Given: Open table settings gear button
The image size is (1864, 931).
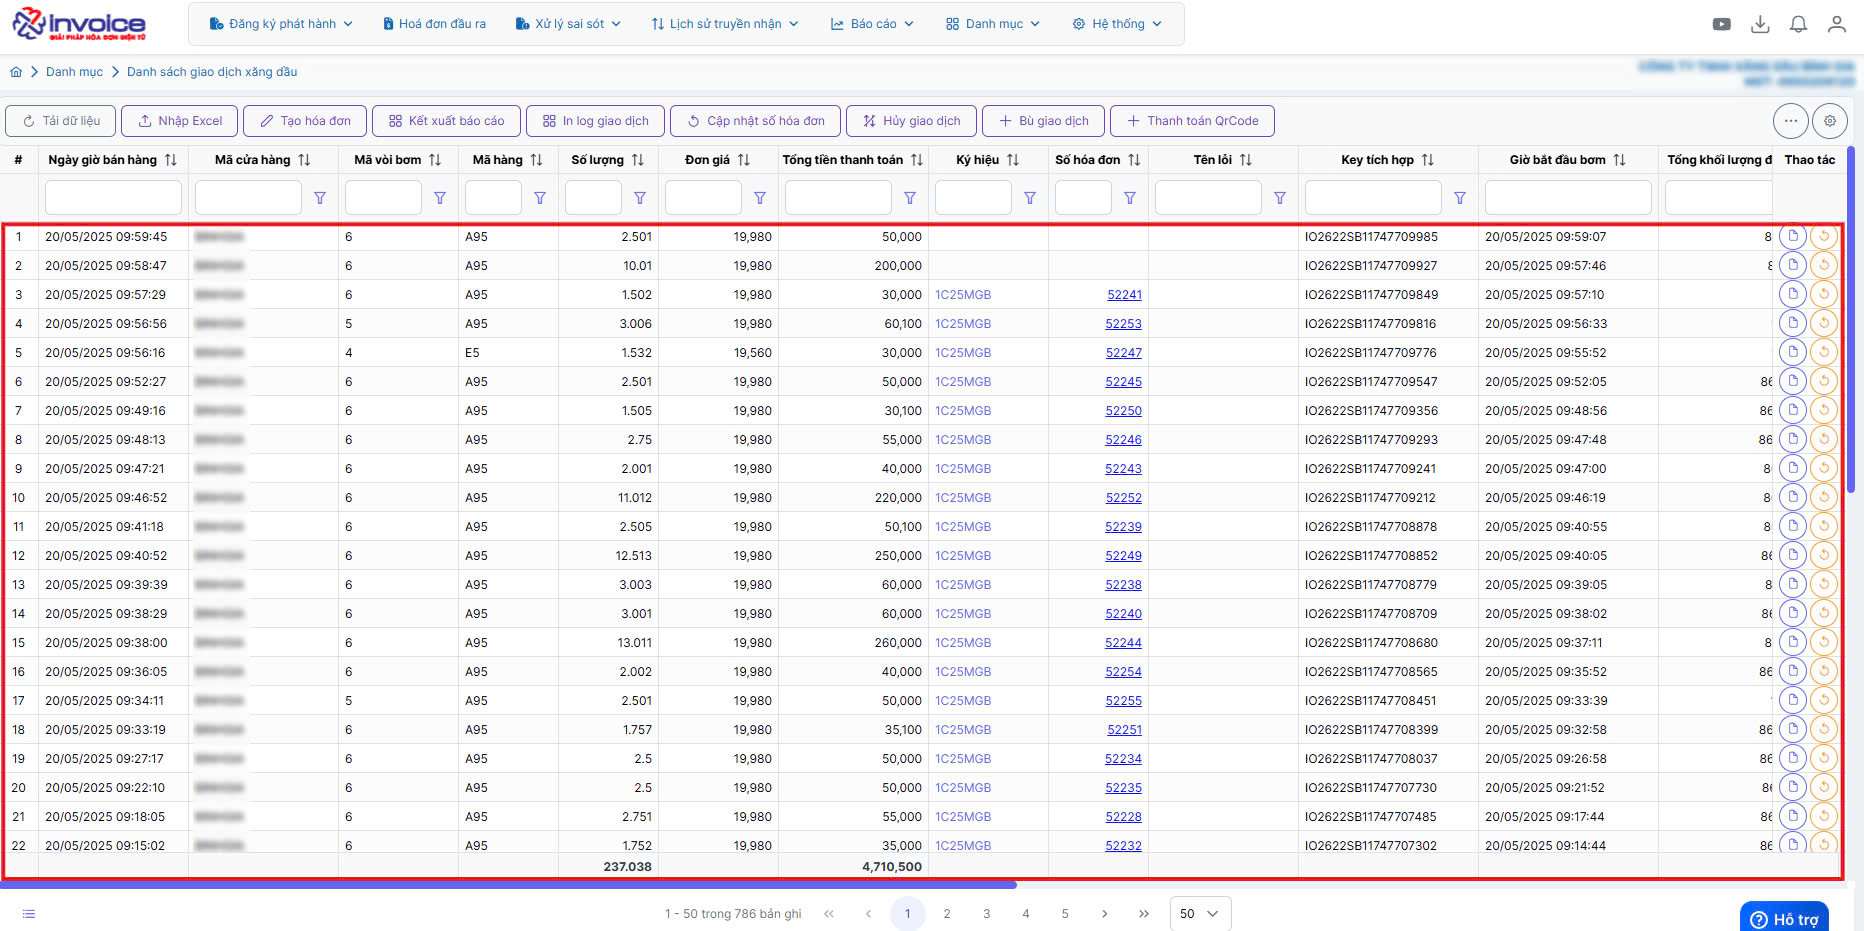Looking at the screenshot, I should (1830, 121).
